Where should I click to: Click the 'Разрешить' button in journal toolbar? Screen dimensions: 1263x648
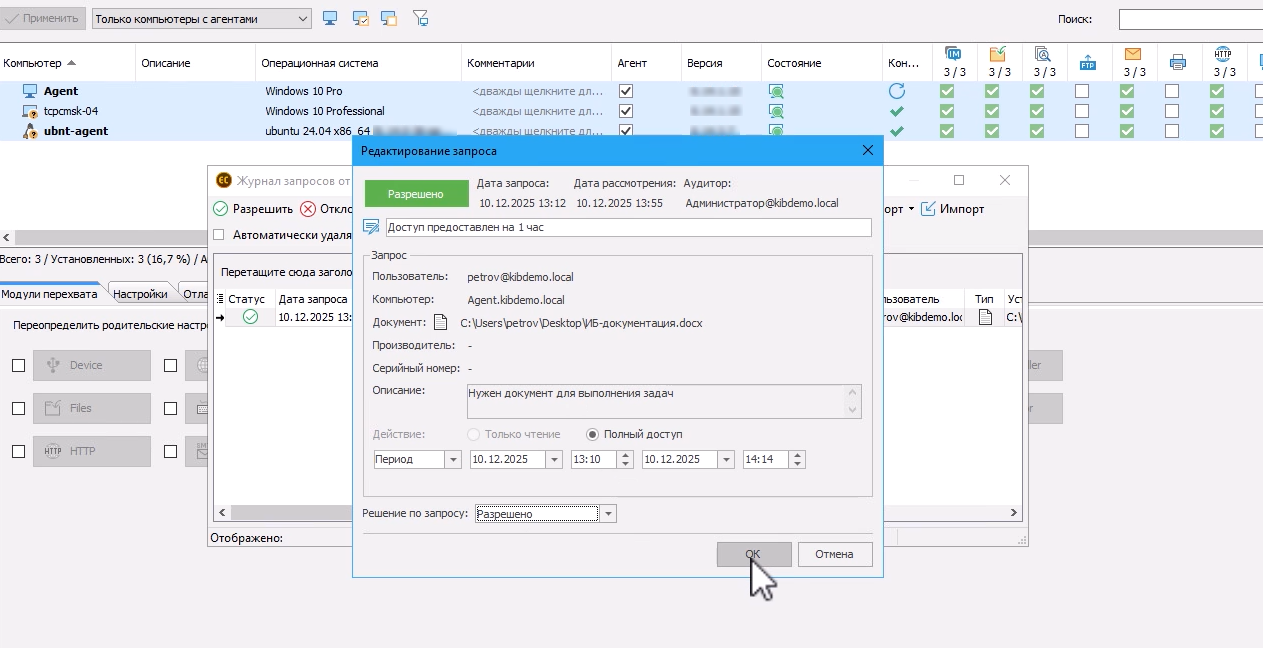[253, 209]
